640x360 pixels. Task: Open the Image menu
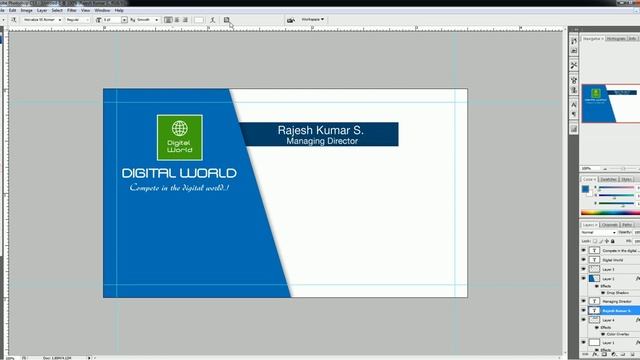[27, 10]
